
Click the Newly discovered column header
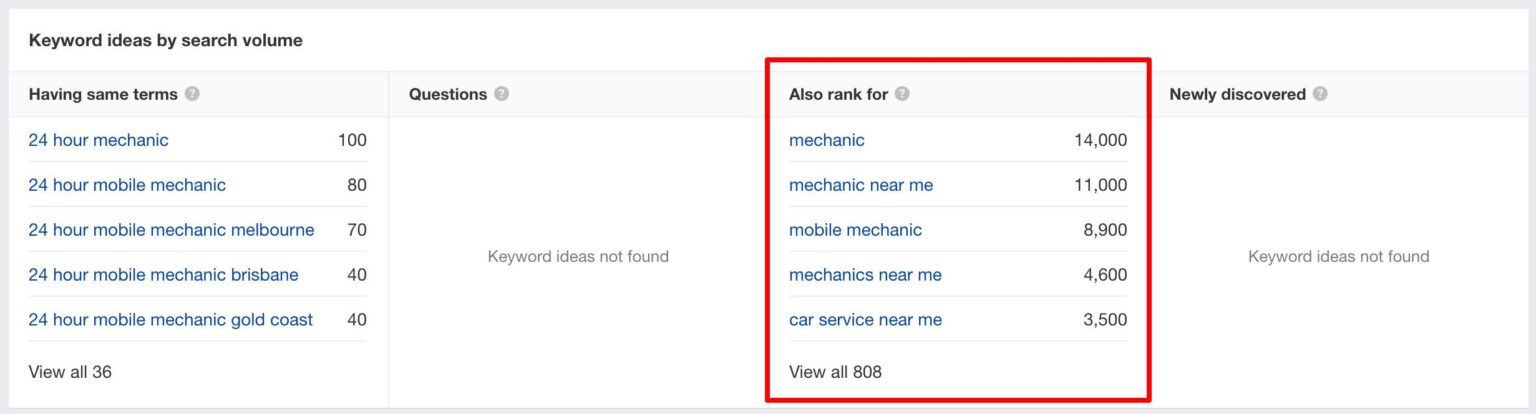(x=1237, y=94)
